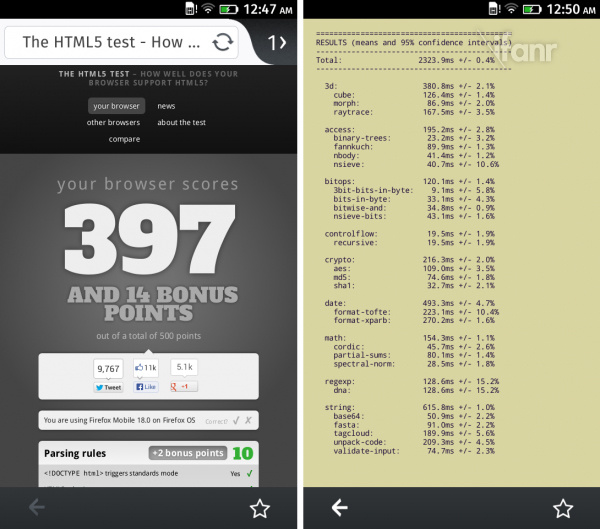Click the 'crypto:' results row

pos(409,260)
